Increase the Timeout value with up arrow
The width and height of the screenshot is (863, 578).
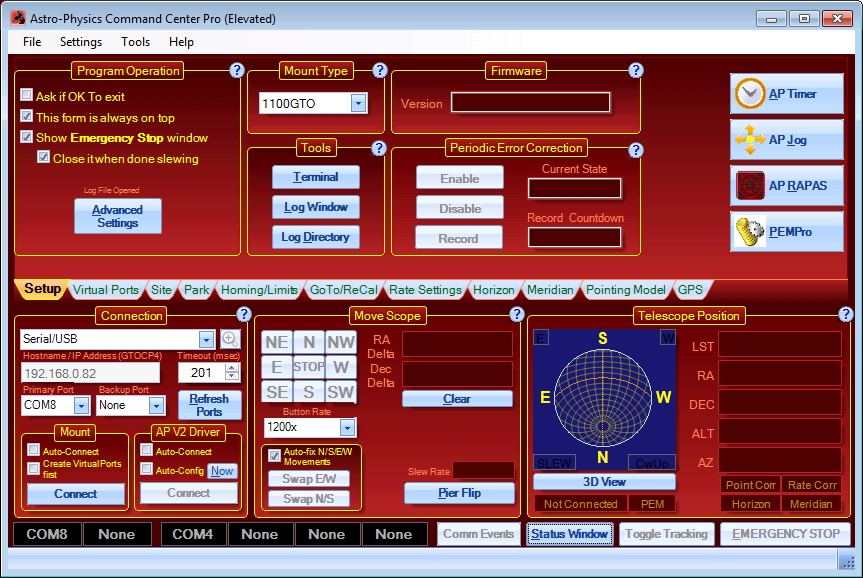[x=232, y=368]
